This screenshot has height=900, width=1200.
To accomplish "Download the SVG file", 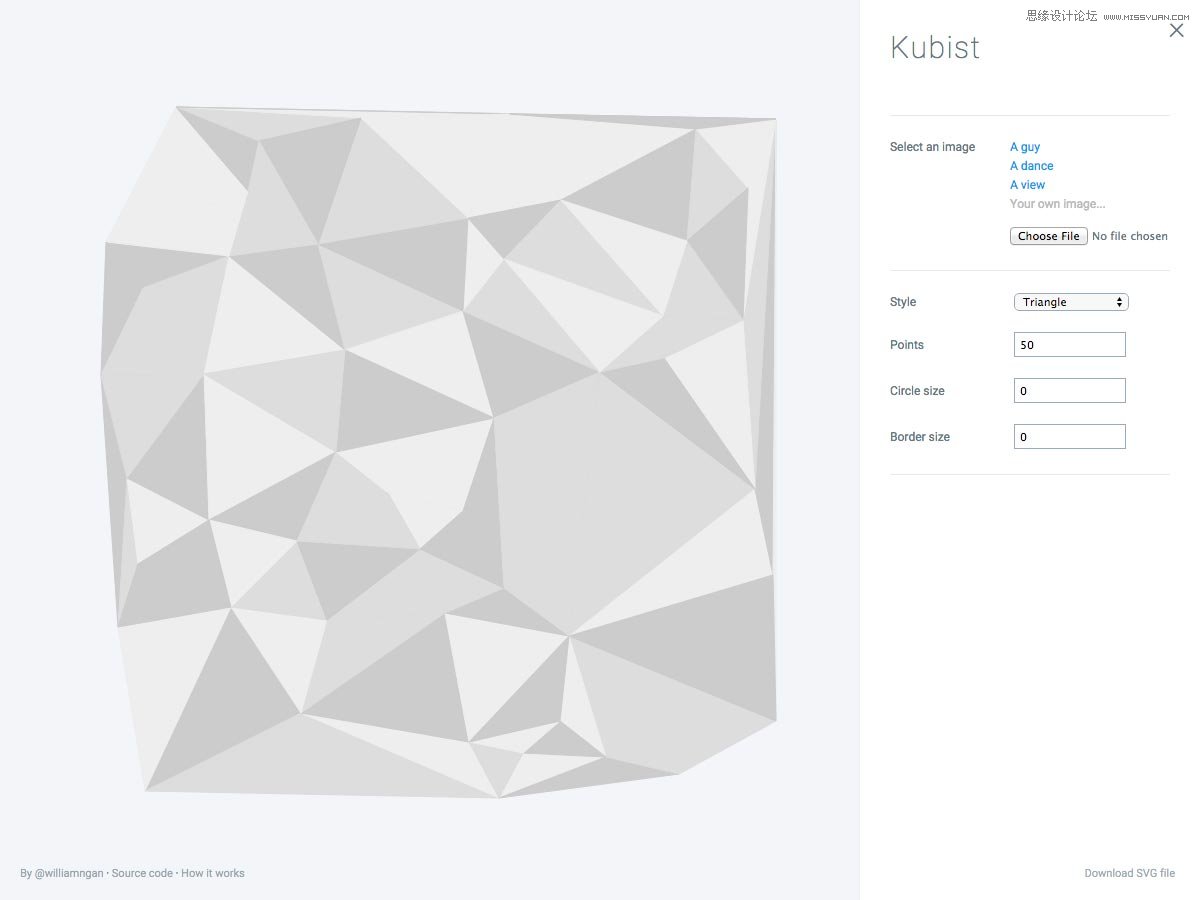I will pos(1129,873).
